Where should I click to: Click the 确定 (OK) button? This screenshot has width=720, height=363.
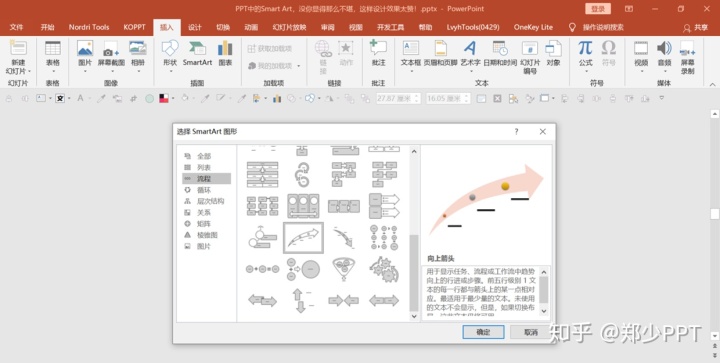[483, 332]
